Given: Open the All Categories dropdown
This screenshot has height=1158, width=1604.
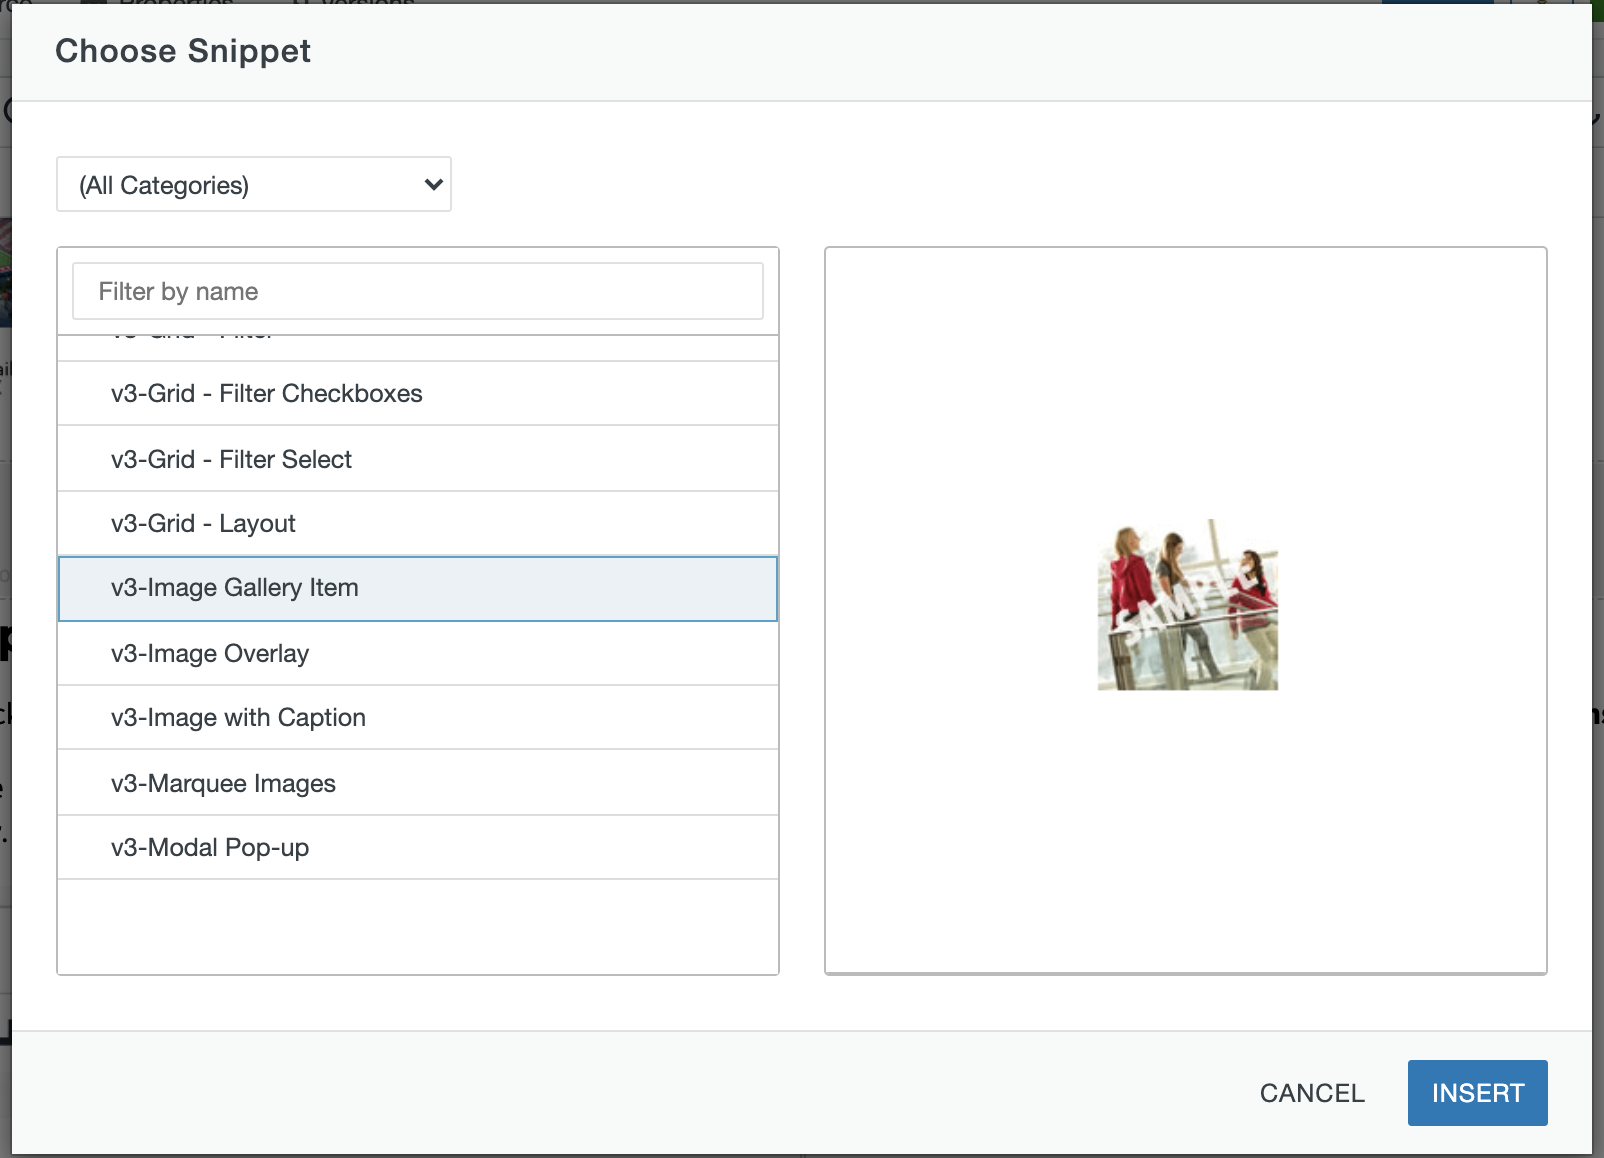Looking at the screenshot, I should [254, 184].
